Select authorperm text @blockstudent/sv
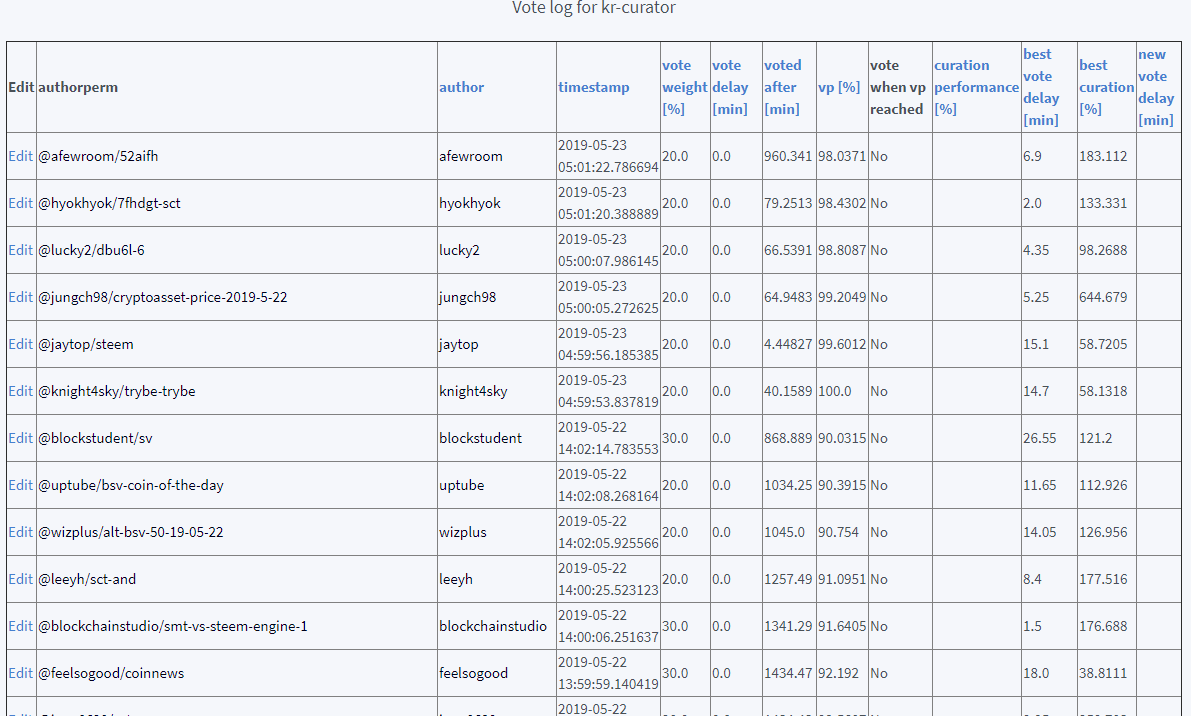The image size is (1191, 716). point(95,439)
